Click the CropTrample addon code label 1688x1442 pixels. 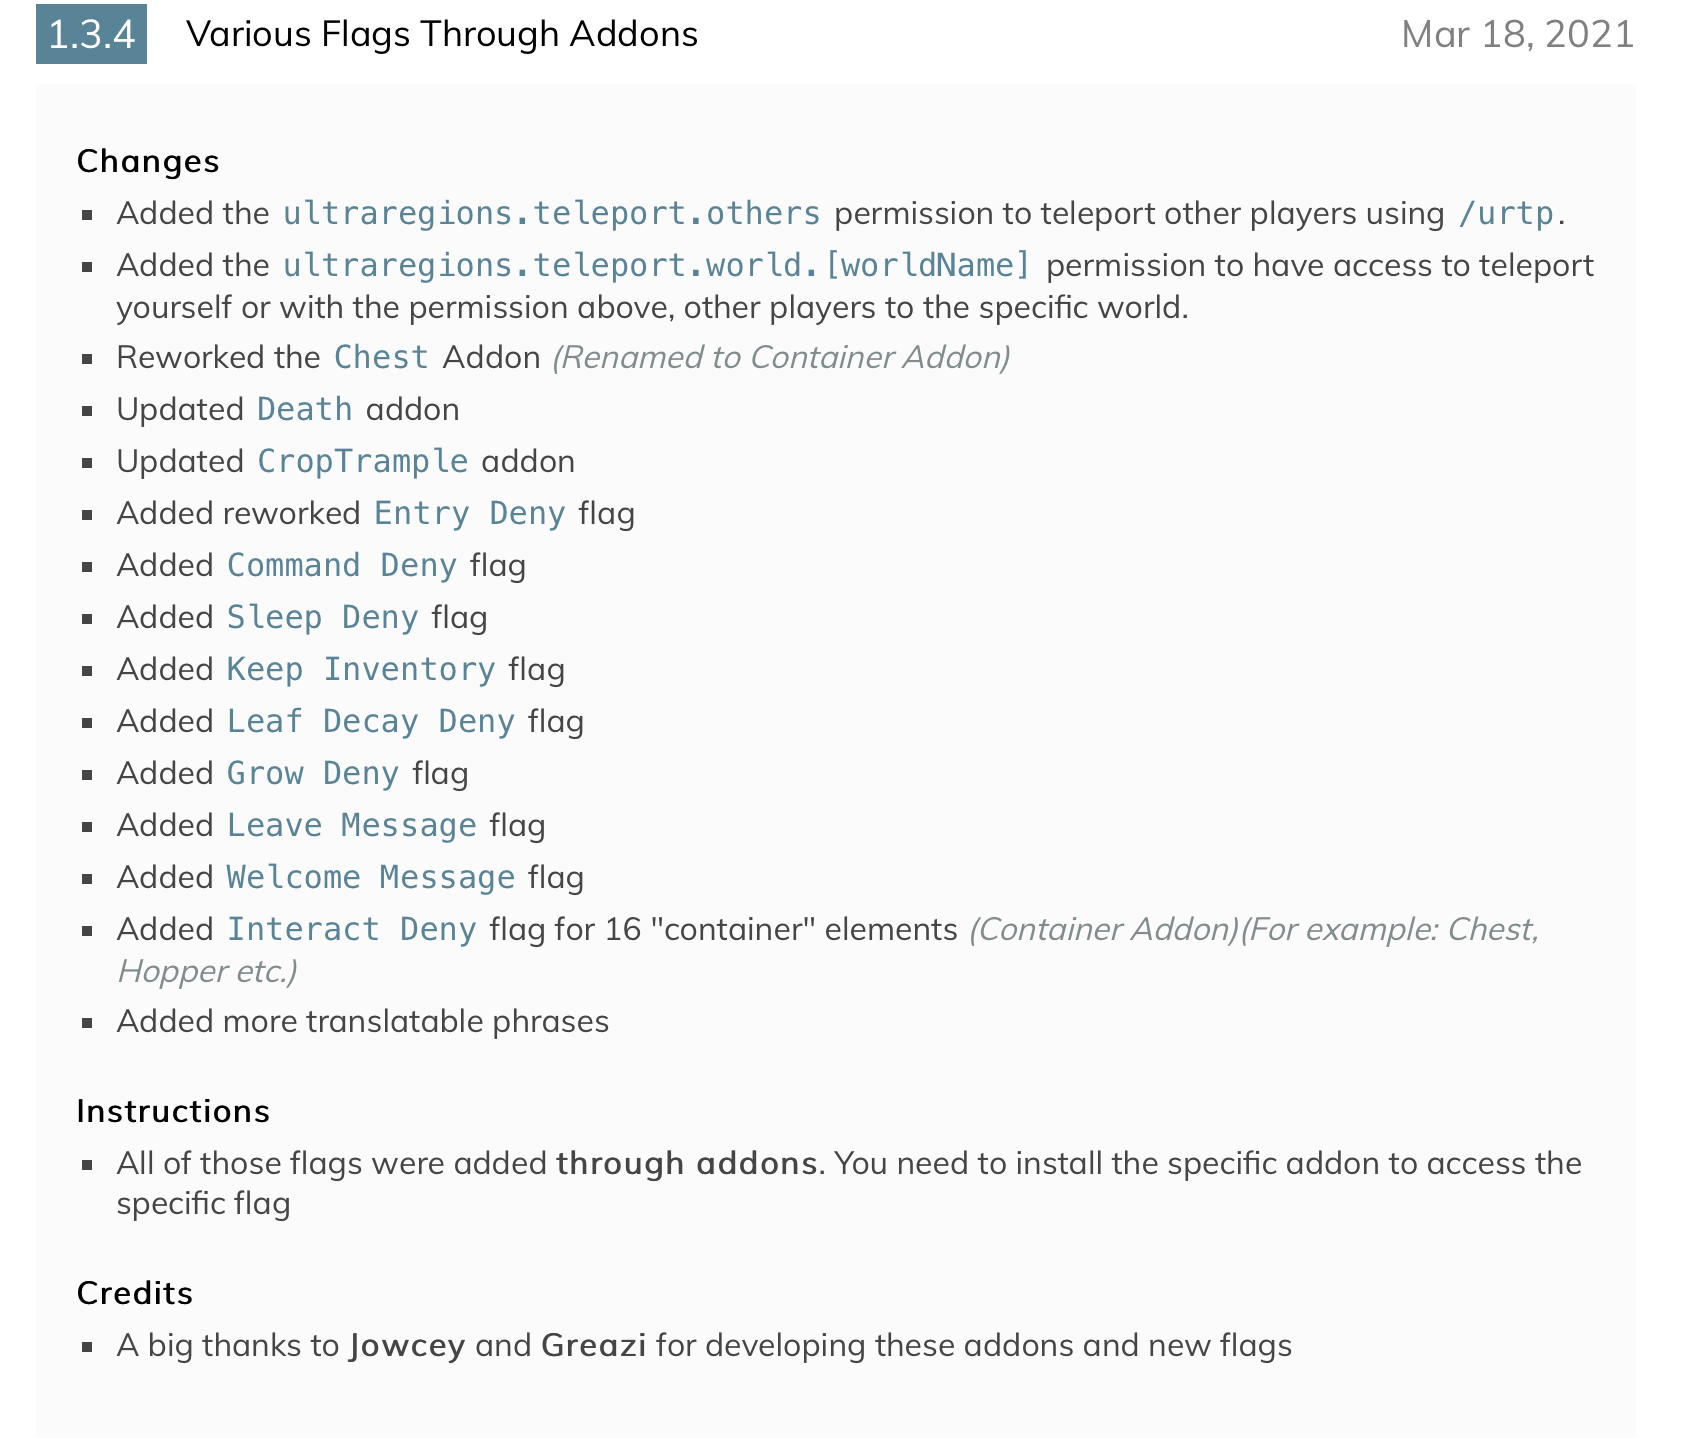point(362,461)
